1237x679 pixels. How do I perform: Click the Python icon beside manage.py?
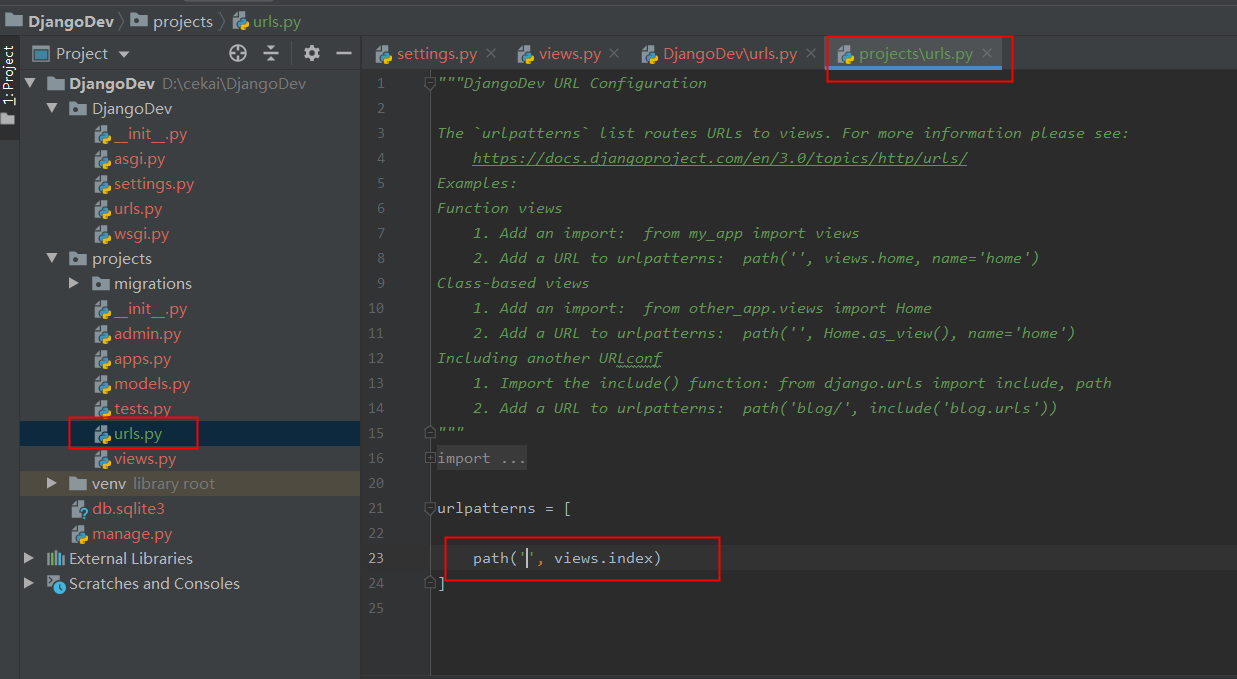(80, 534)
